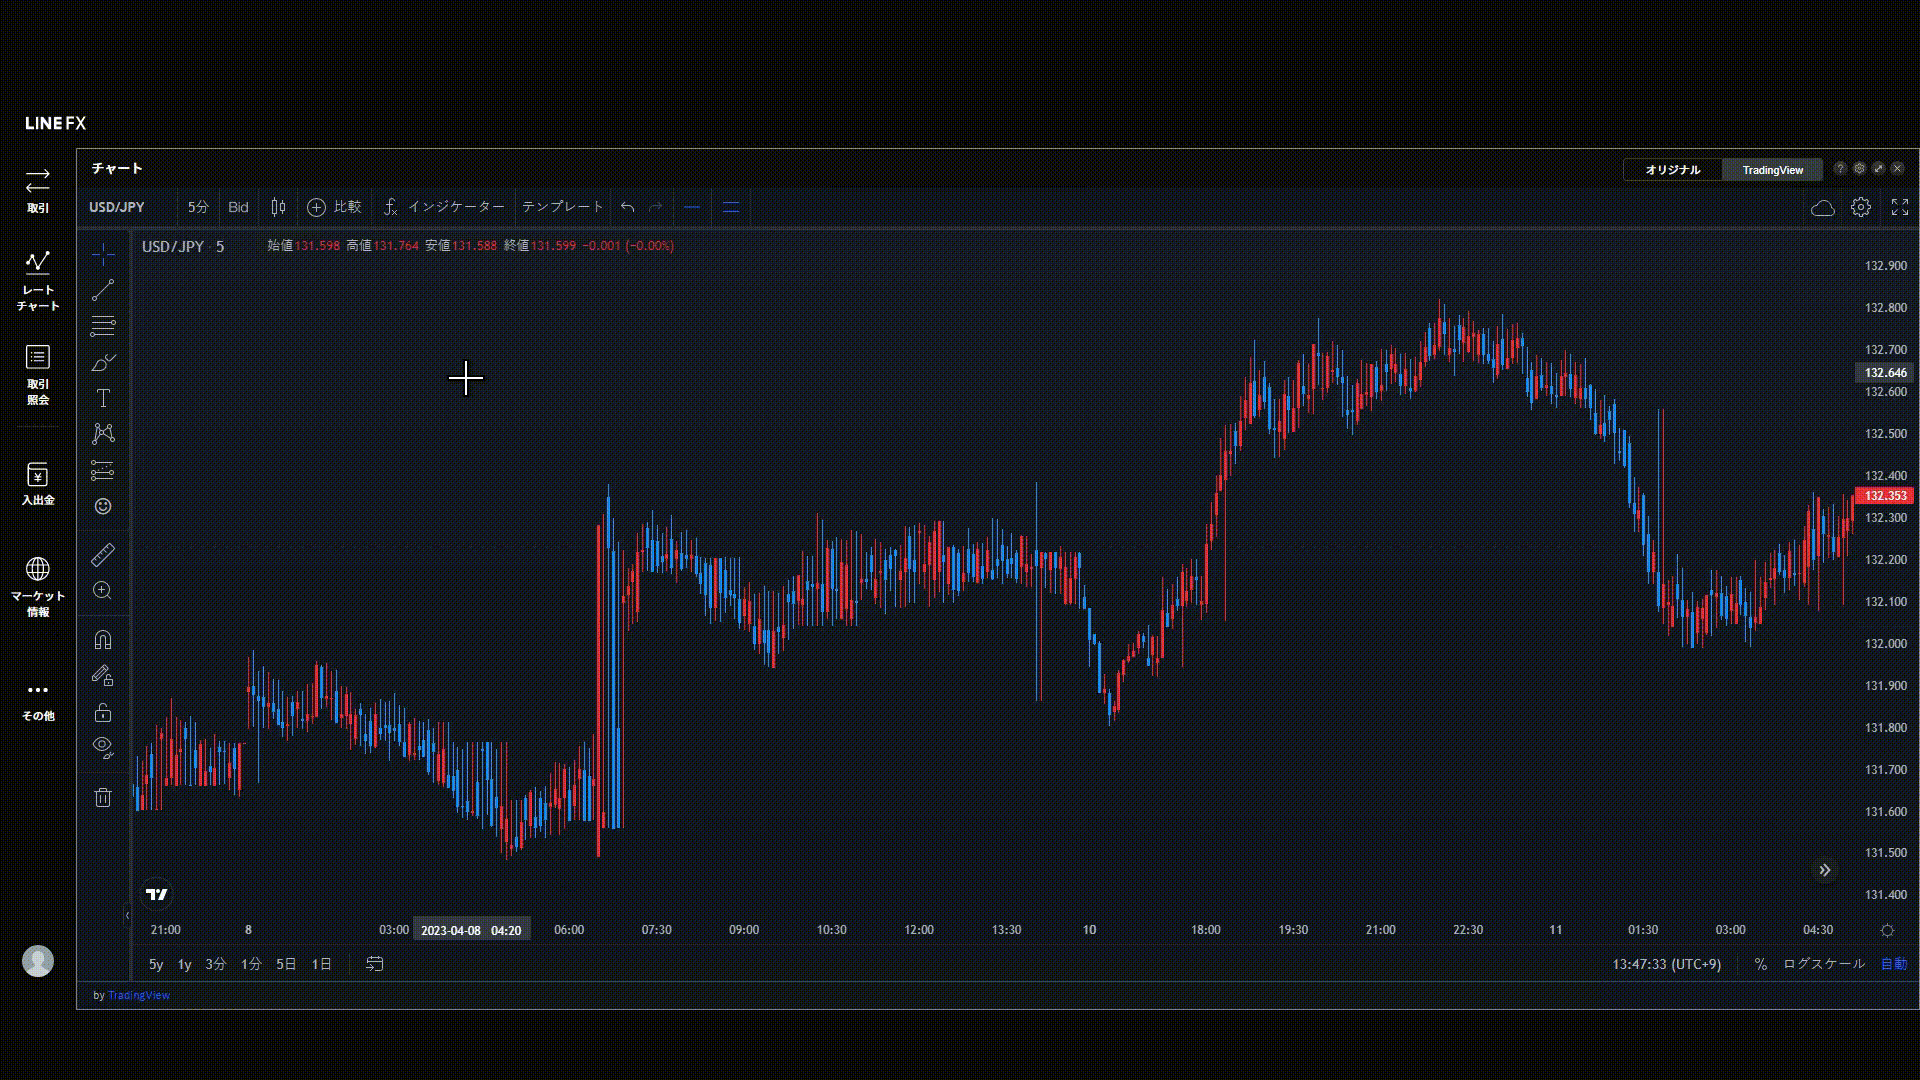
Task: Click the cloud save icon
Action: coord(1822,207)
